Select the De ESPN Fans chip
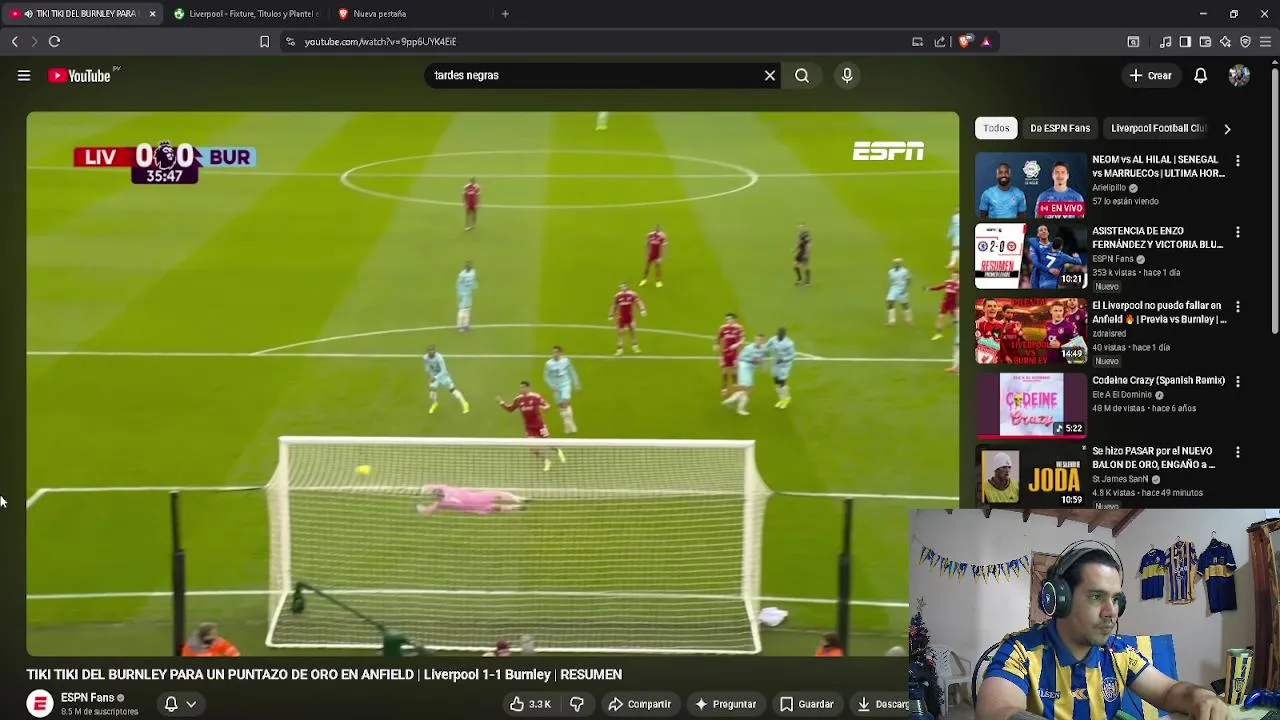The height and width of the screenshot is (720, 1280). point(1060,128)
